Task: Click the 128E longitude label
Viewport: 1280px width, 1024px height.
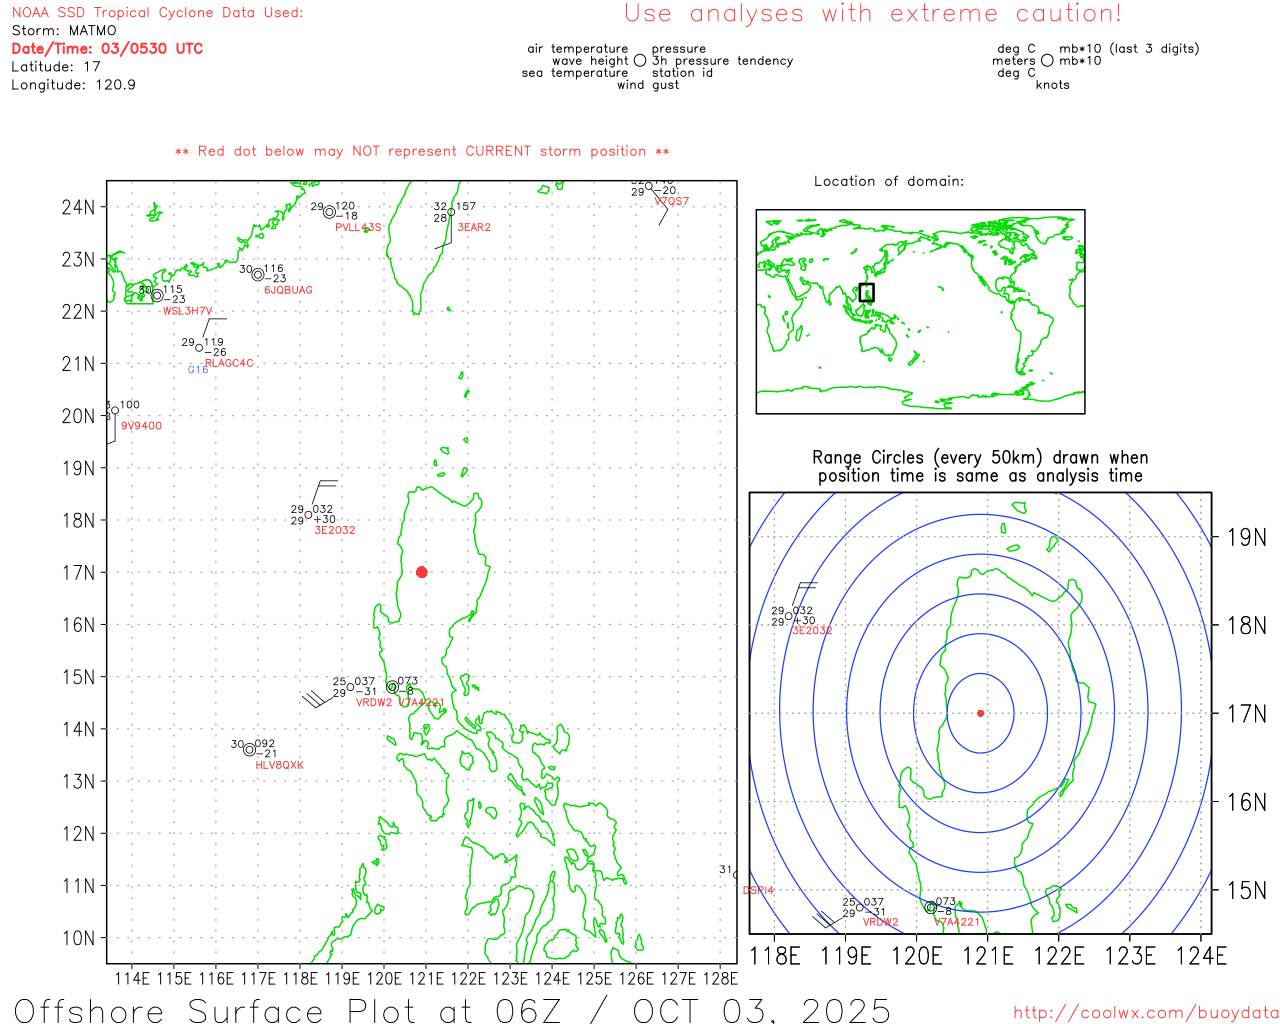Action: [720, 979]
